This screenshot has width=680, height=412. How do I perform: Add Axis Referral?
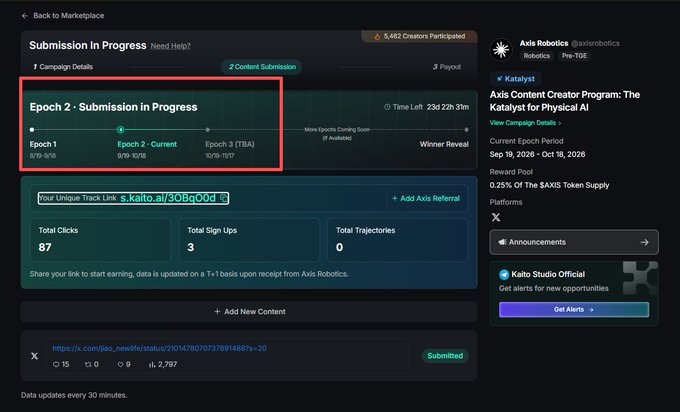(x=426, y=198)
